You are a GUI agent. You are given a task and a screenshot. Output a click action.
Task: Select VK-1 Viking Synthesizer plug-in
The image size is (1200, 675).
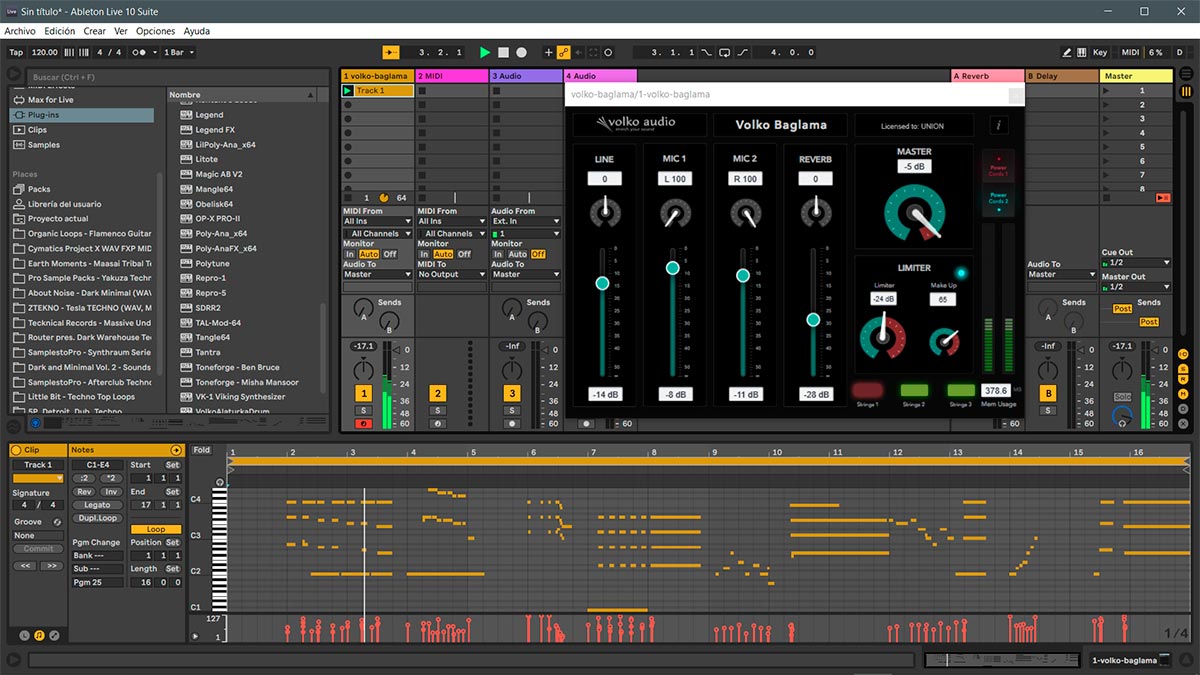tap(240, 397)
